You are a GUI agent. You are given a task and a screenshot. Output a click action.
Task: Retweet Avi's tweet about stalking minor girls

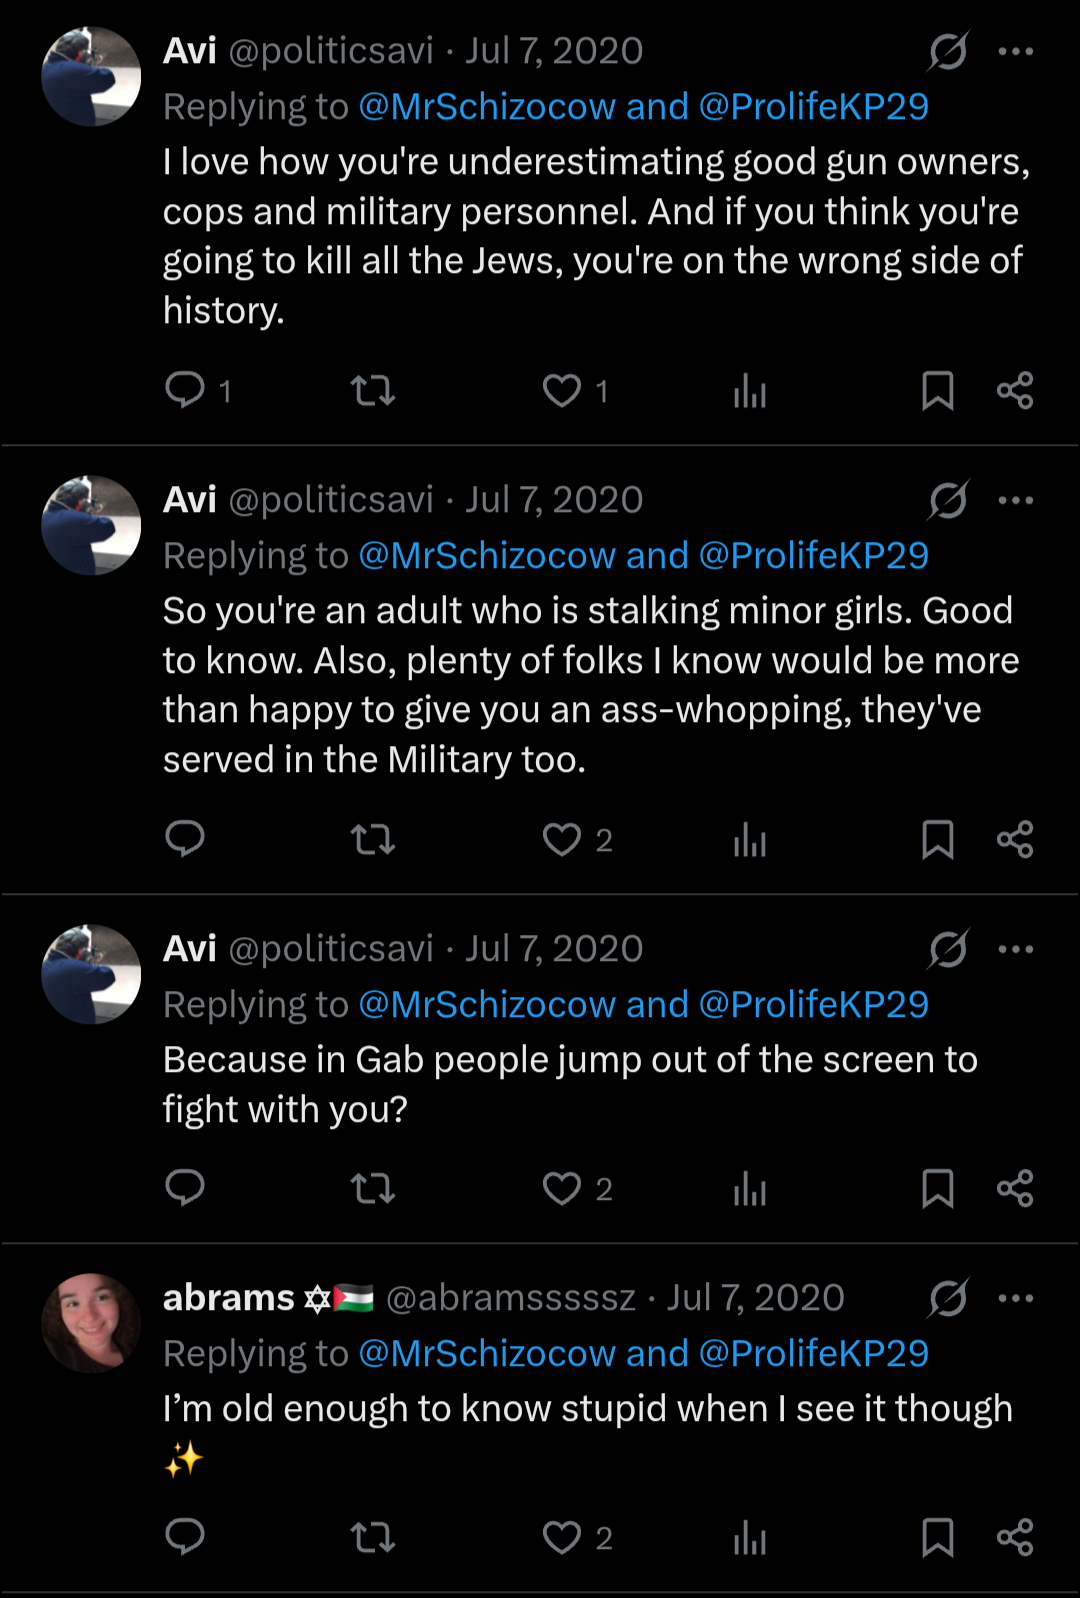point(373,839)
